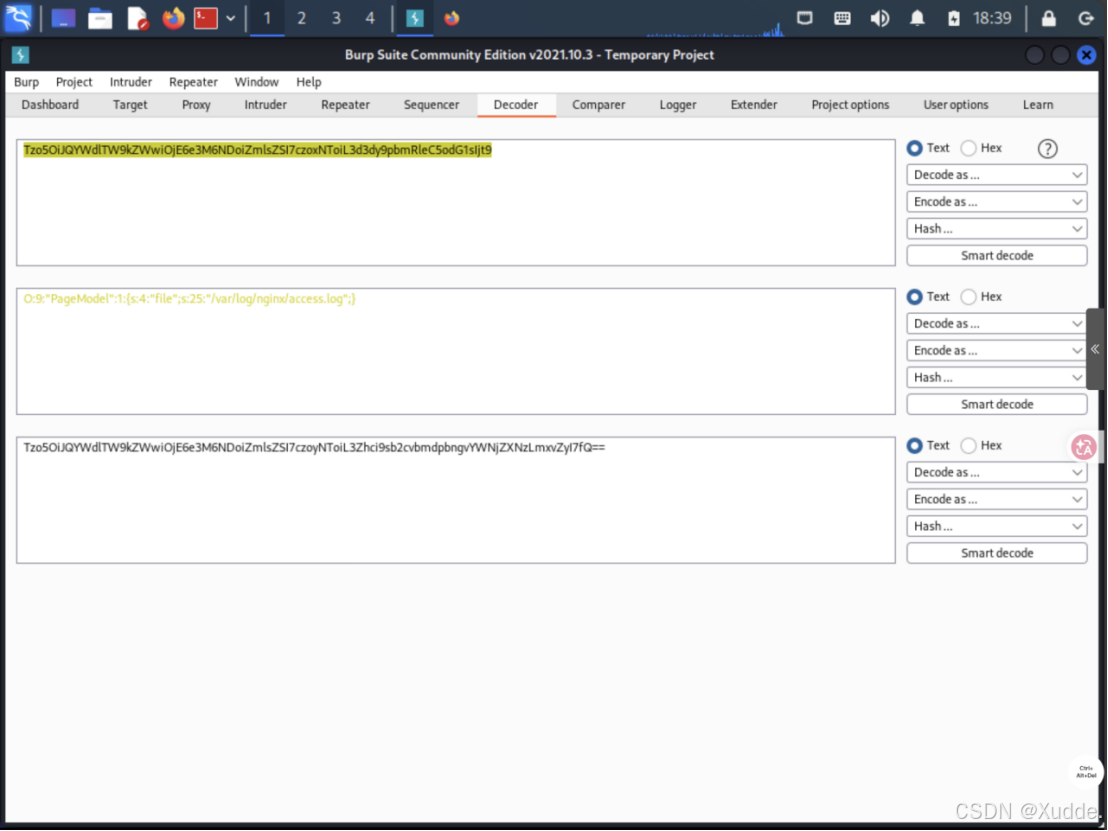The image size is (1108, 831).
Task: Switch to workspace 2
Action: (x=302, y=18)
